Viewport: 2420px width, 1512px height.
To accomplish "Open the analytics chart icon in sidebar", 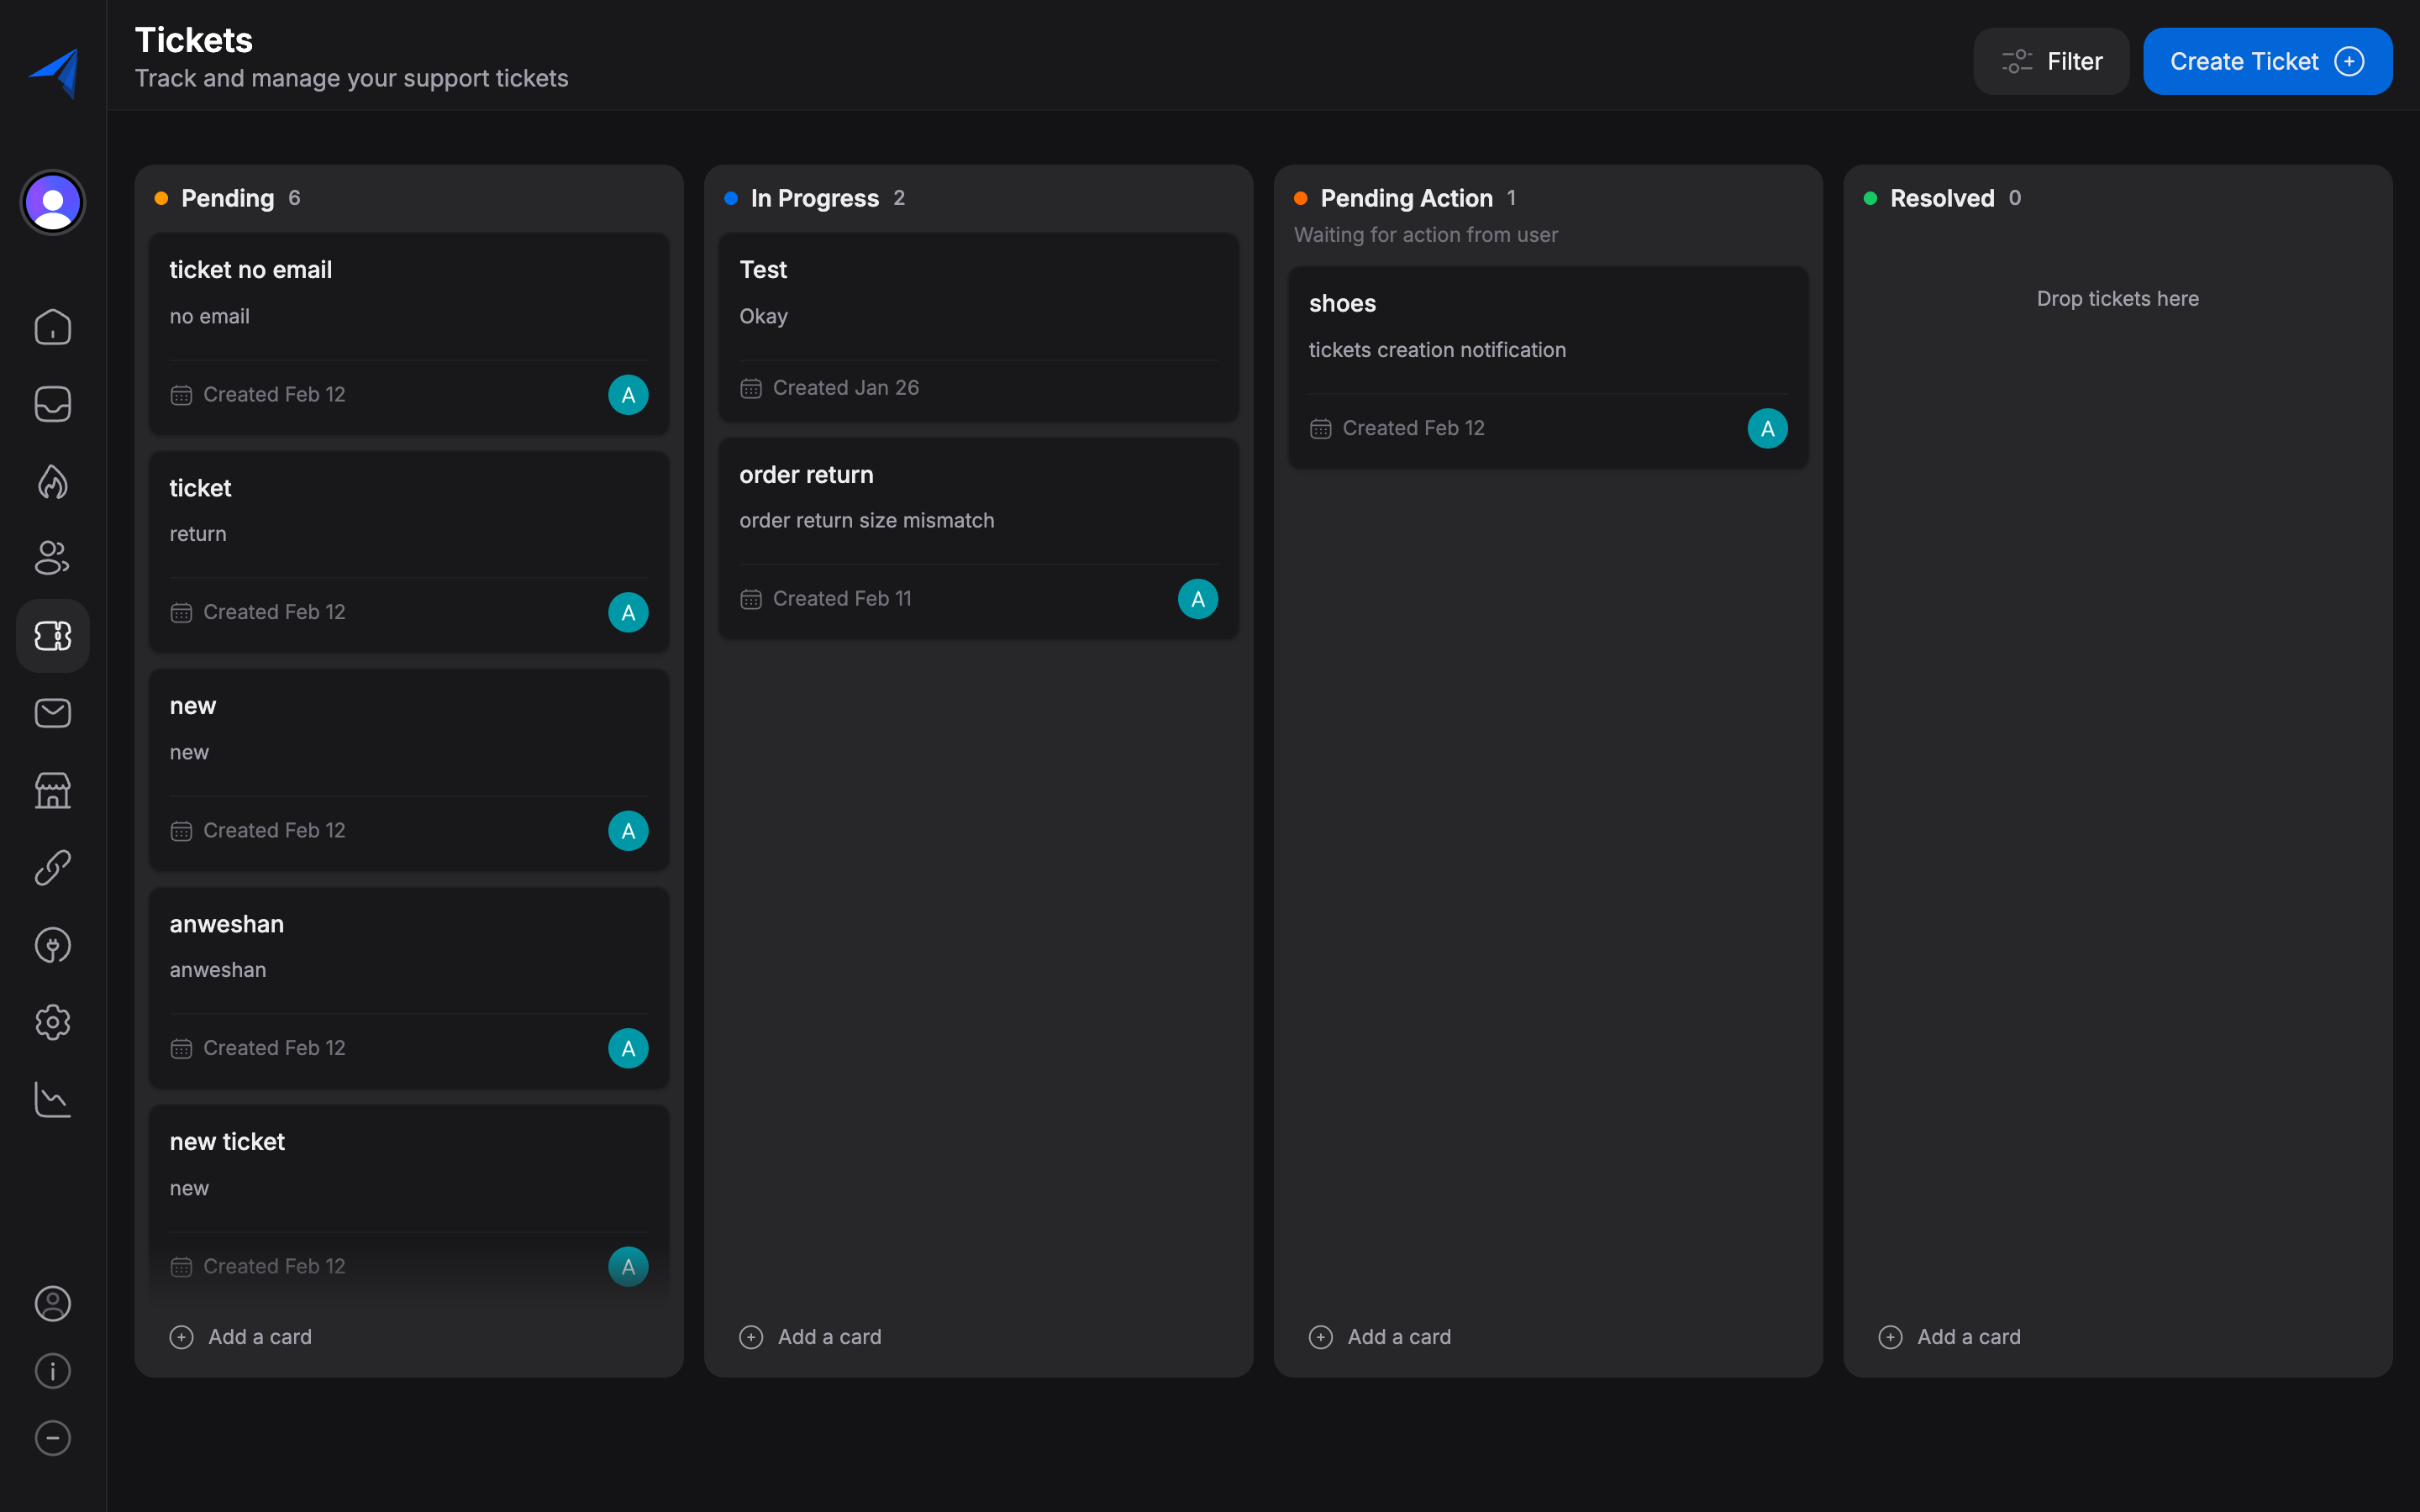I will (x=53, y=1099).
